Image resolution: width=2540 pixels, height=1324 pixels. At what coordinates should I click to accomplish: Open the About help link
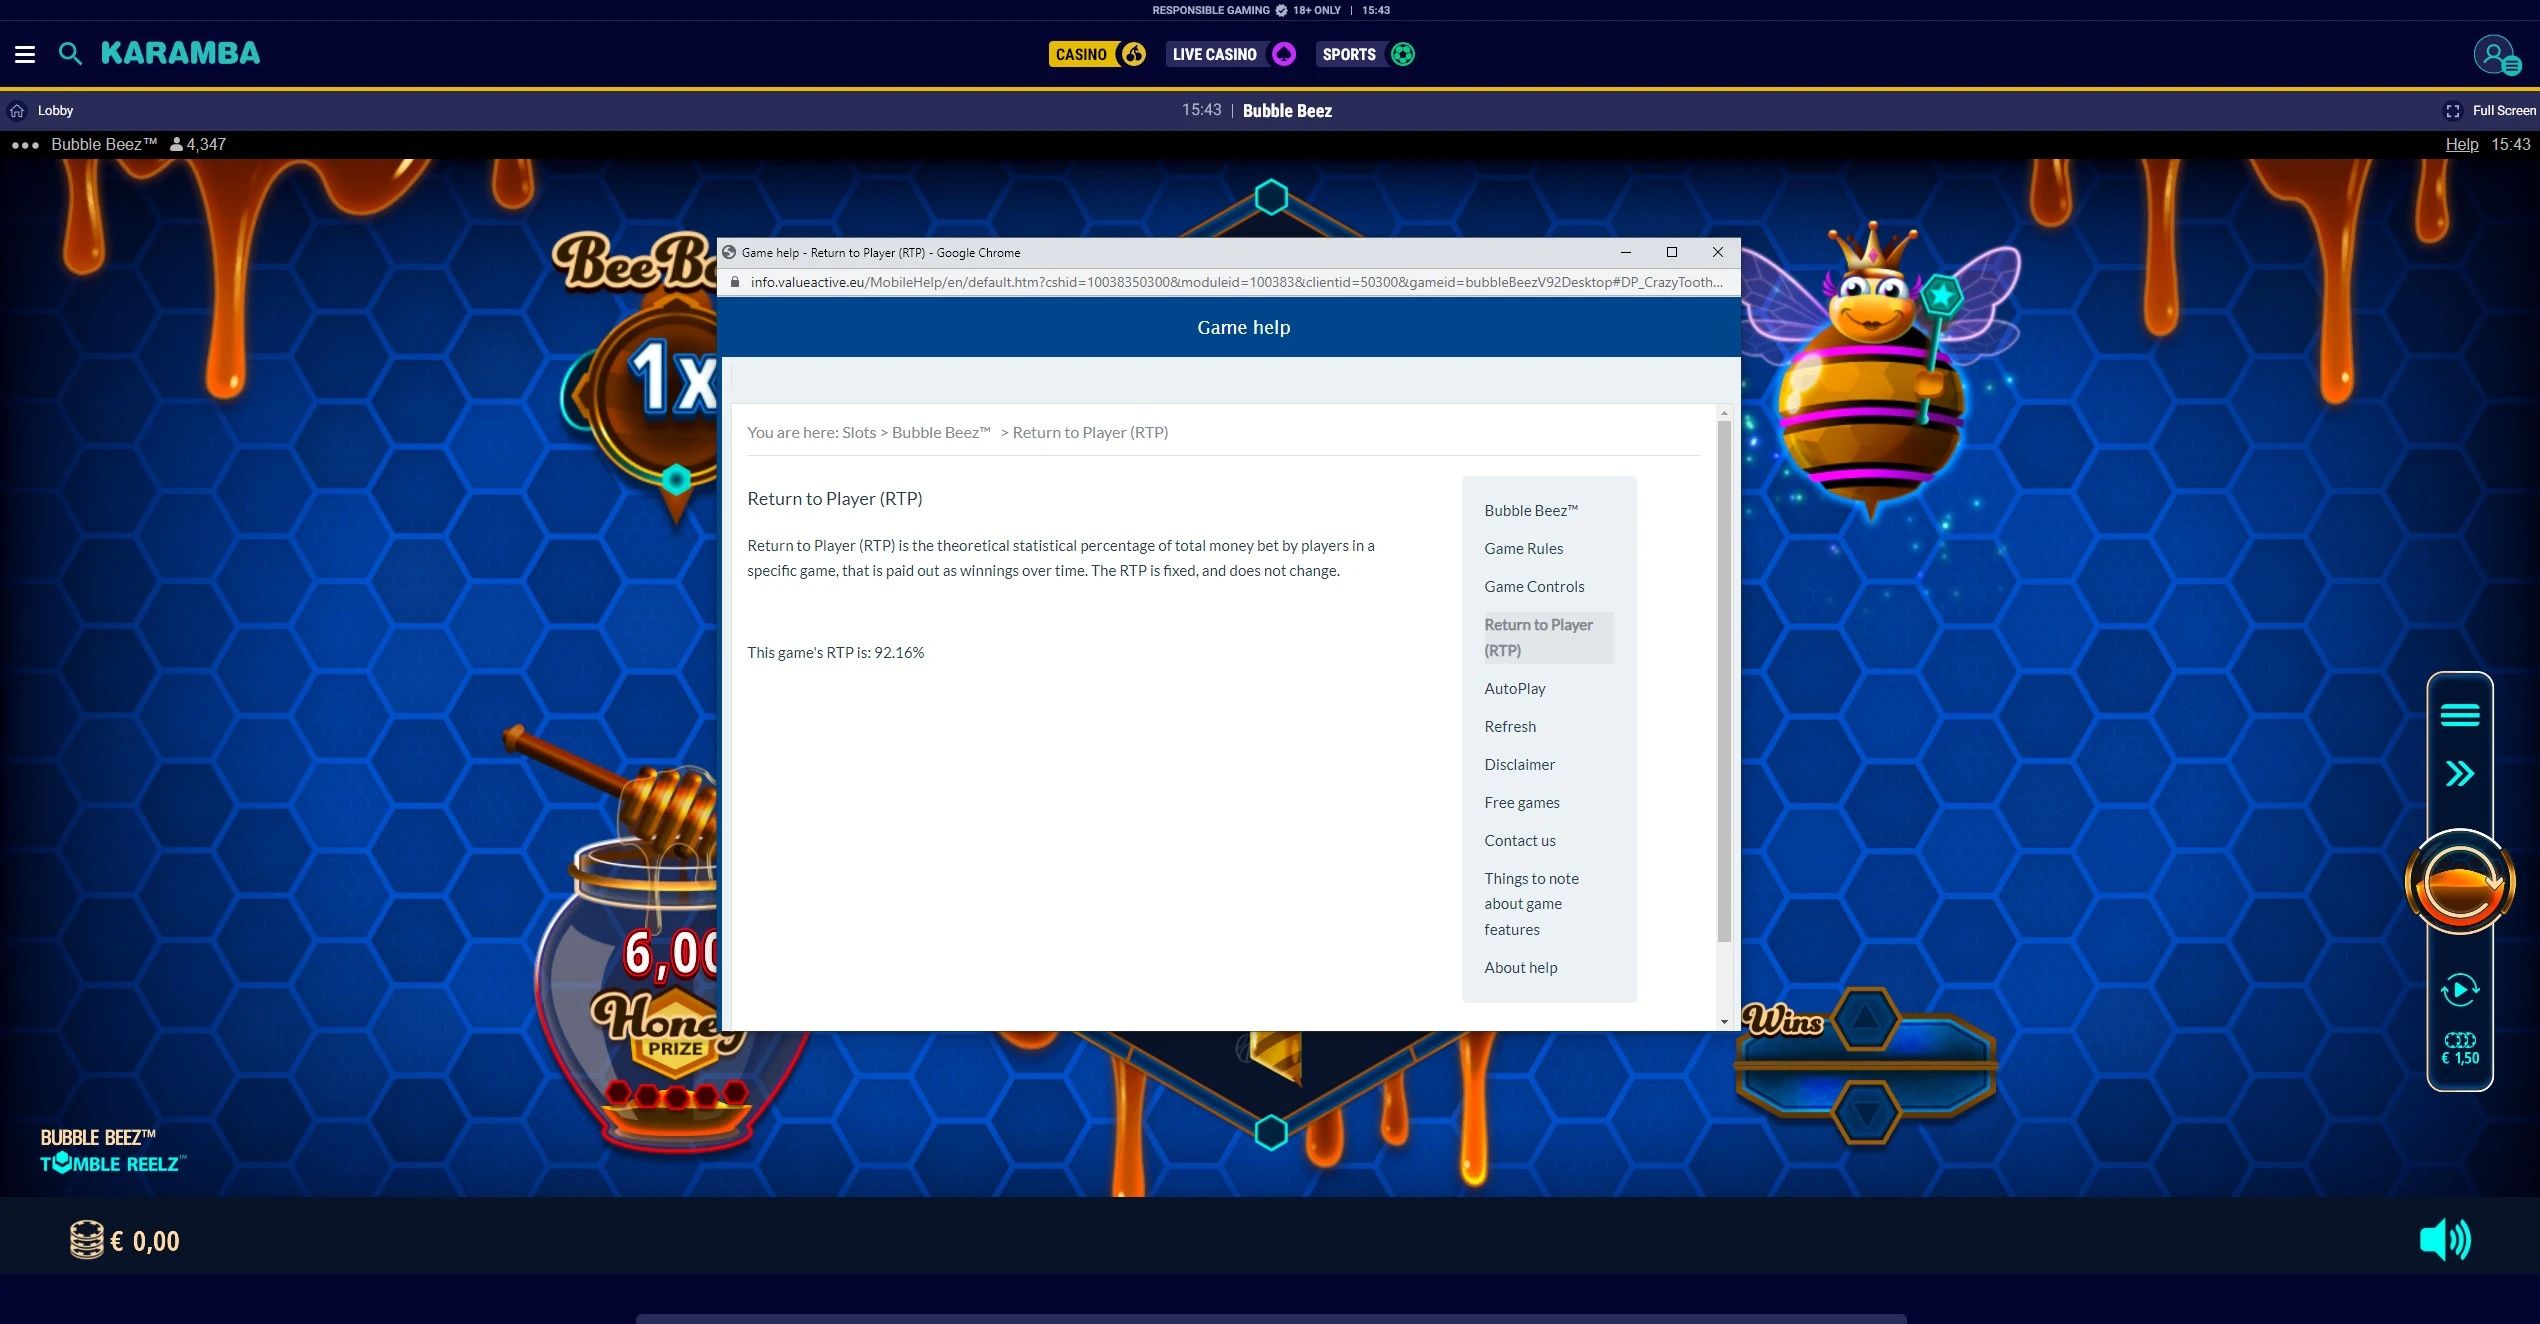[x=1520, y=967]
